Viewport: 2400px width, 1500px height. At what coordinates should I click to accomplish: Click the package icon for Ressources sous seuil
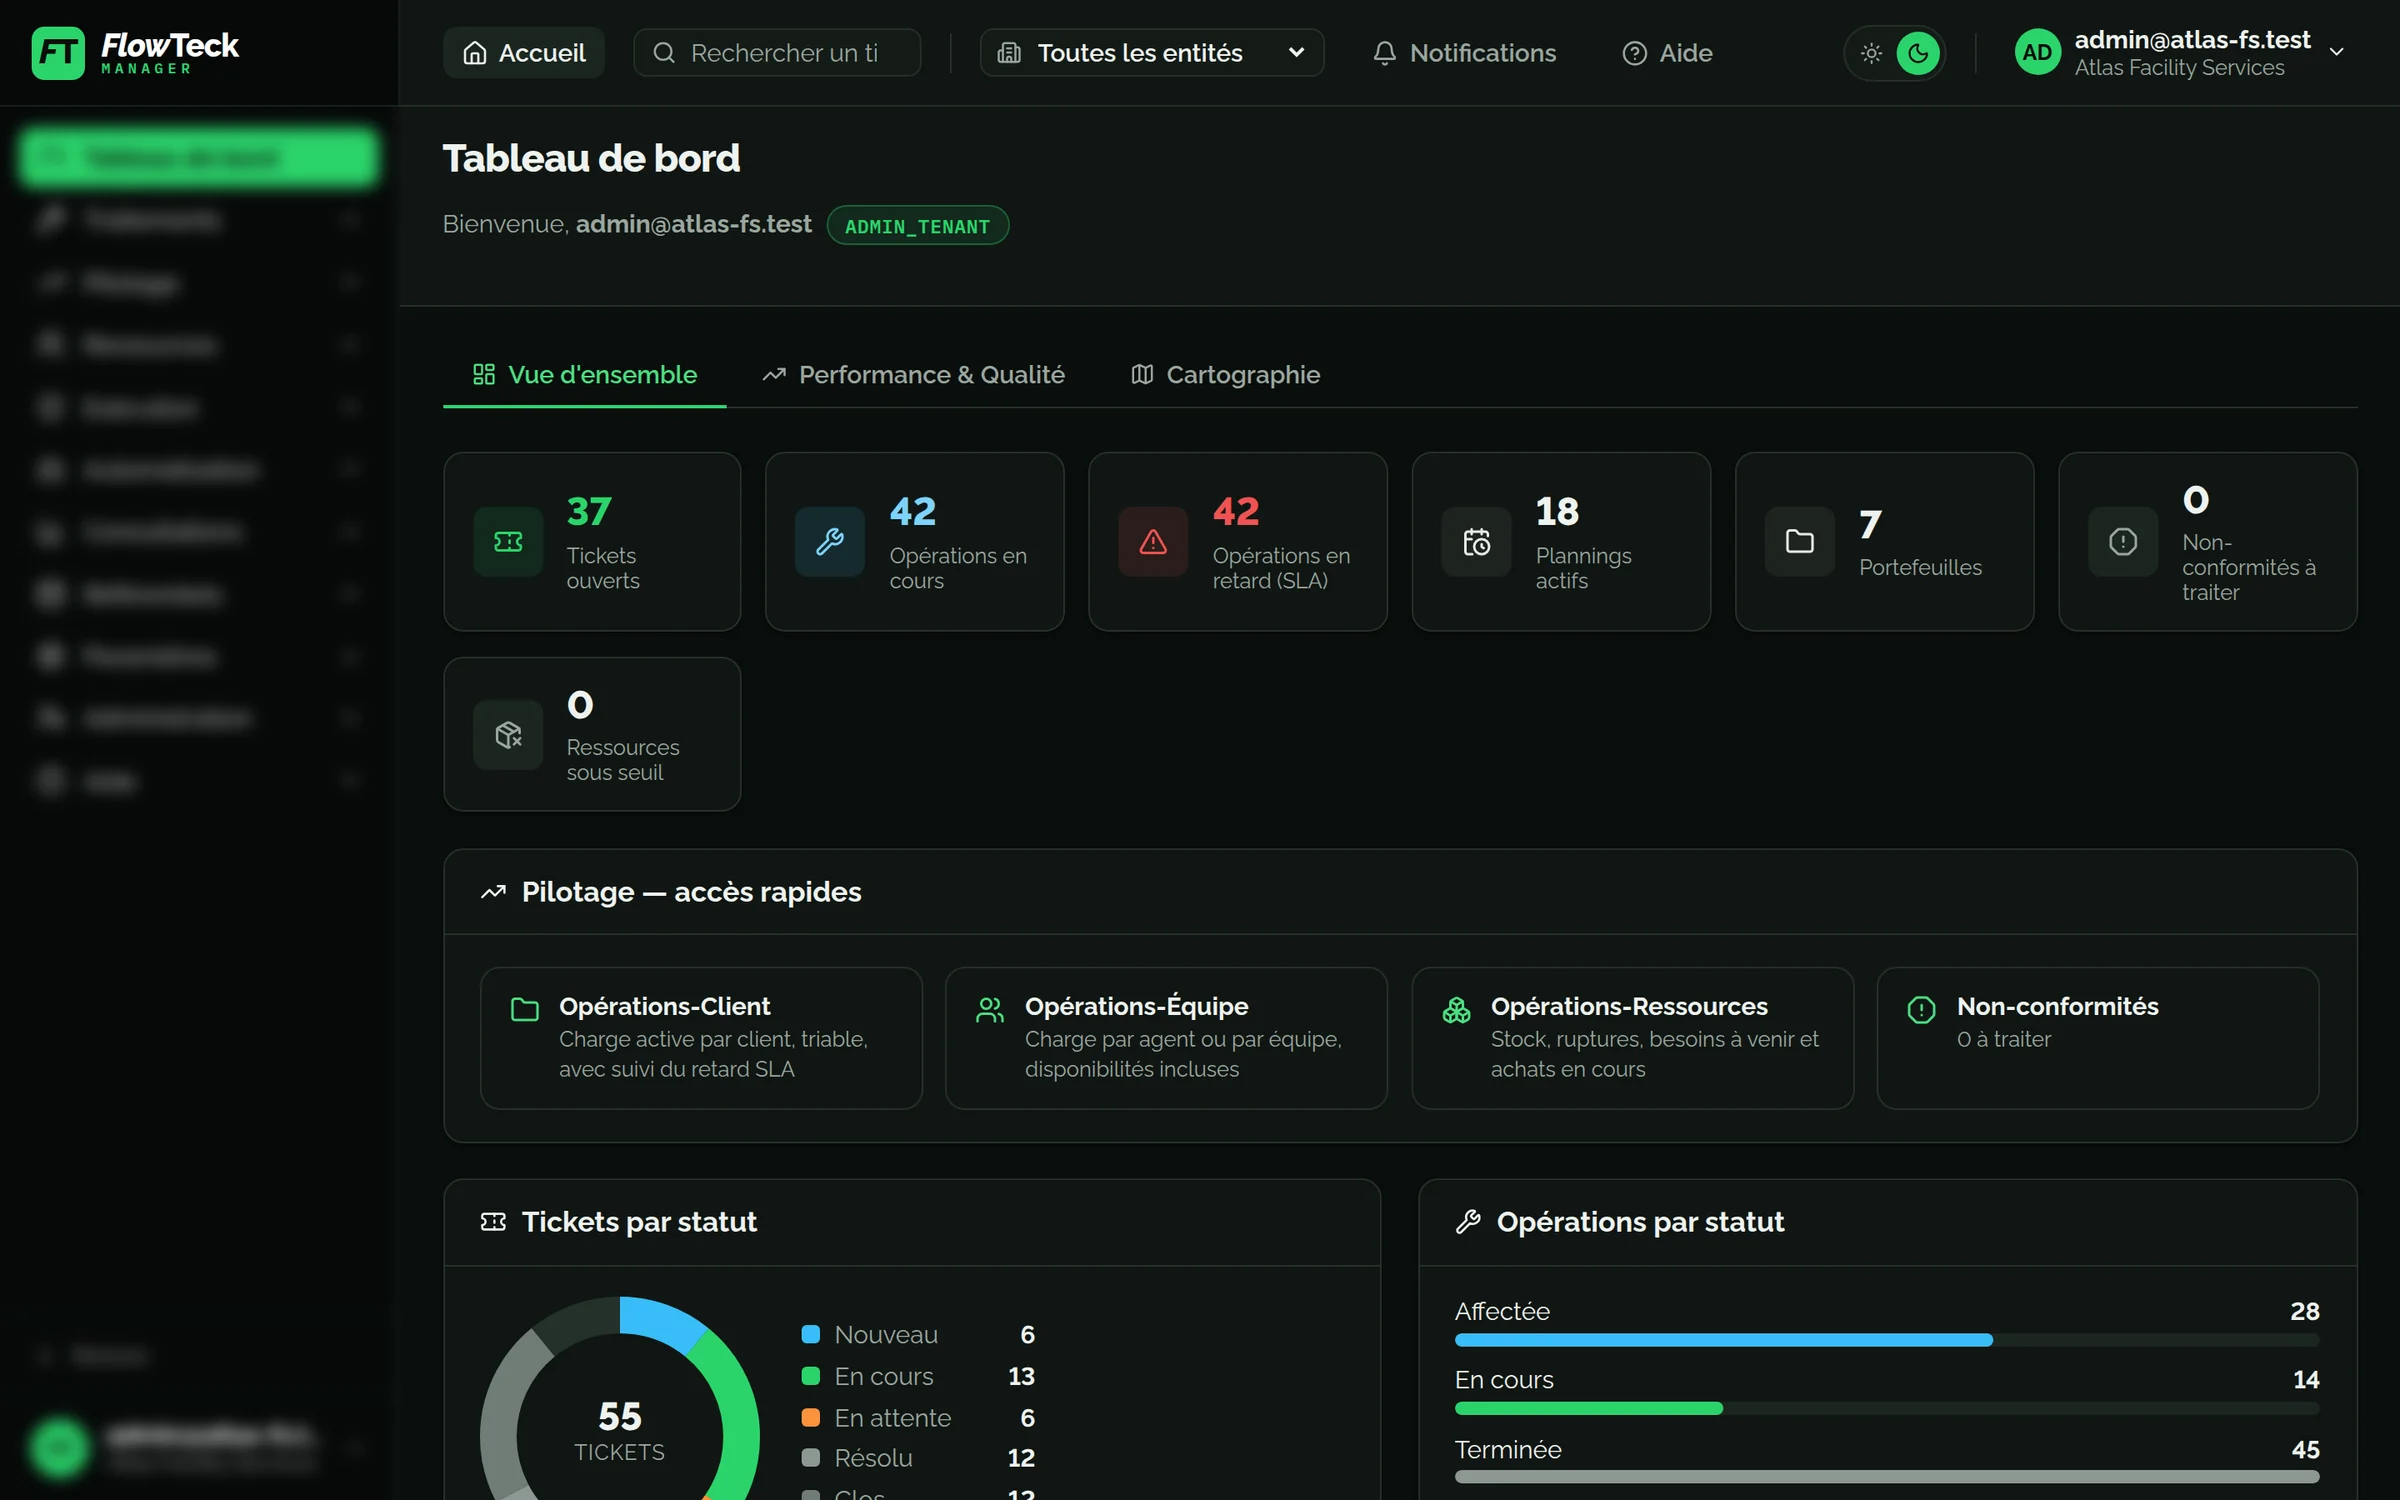point(508,735)
